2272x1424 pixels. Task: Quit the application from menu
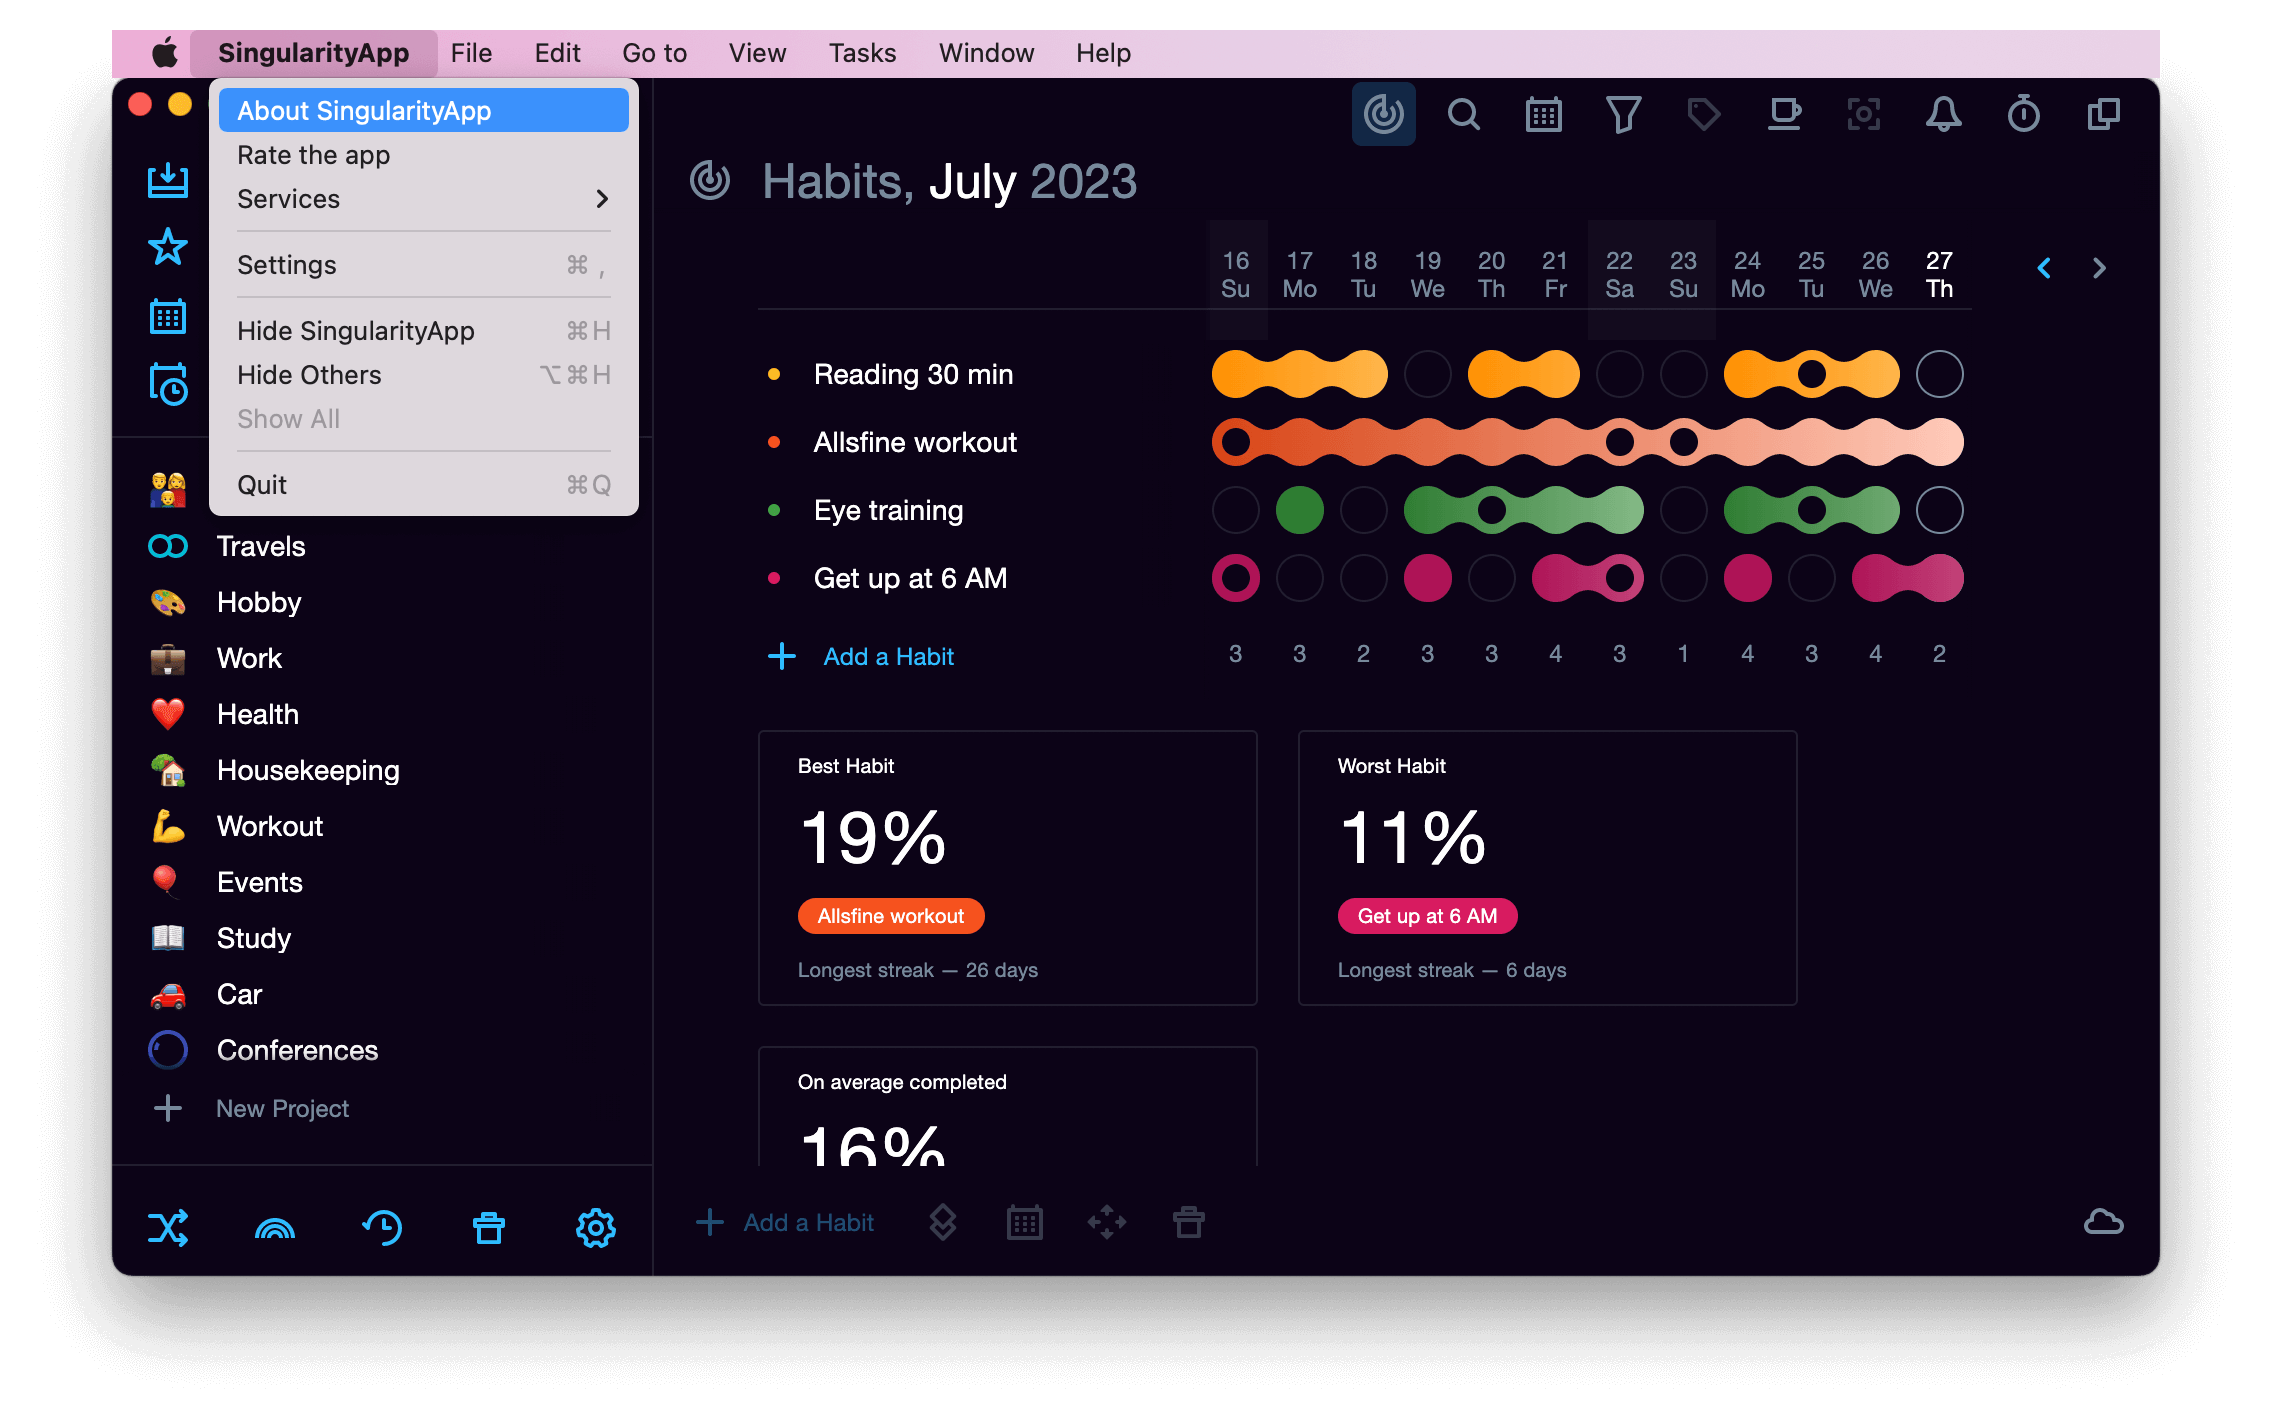point(424,485)
